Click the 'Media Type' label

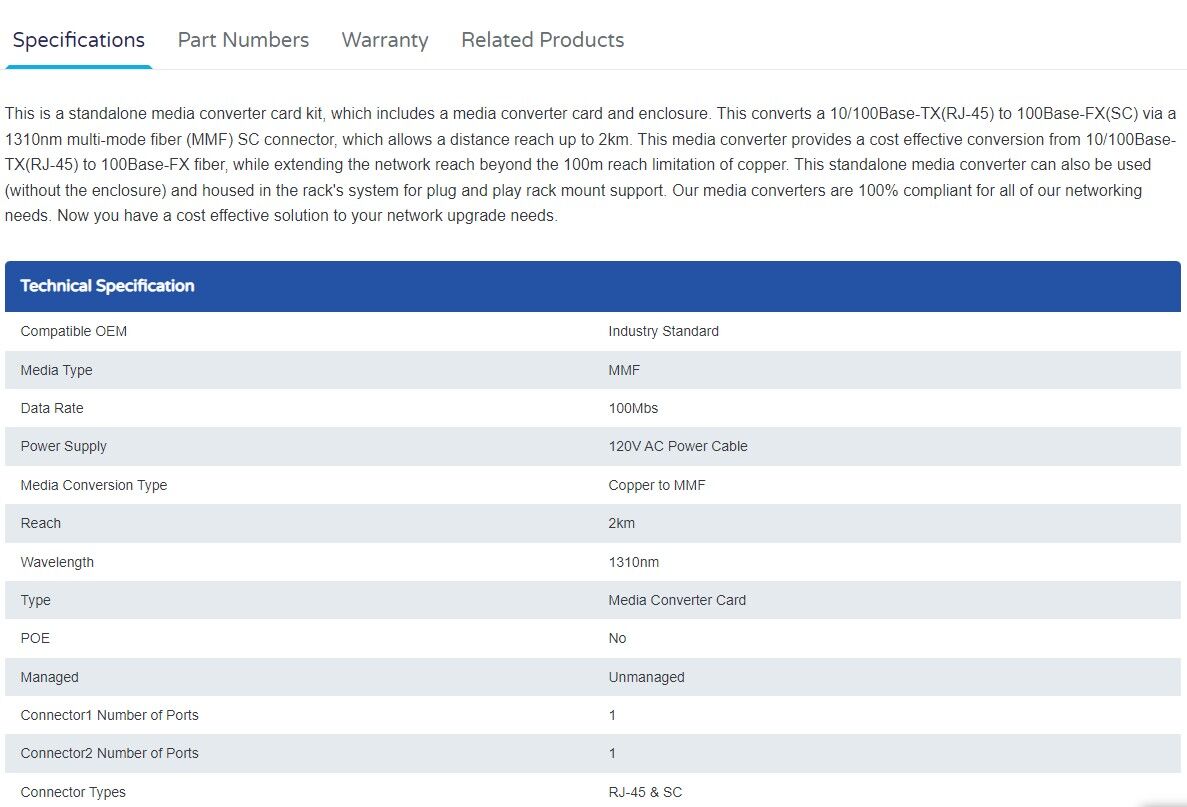coord(57,370)
